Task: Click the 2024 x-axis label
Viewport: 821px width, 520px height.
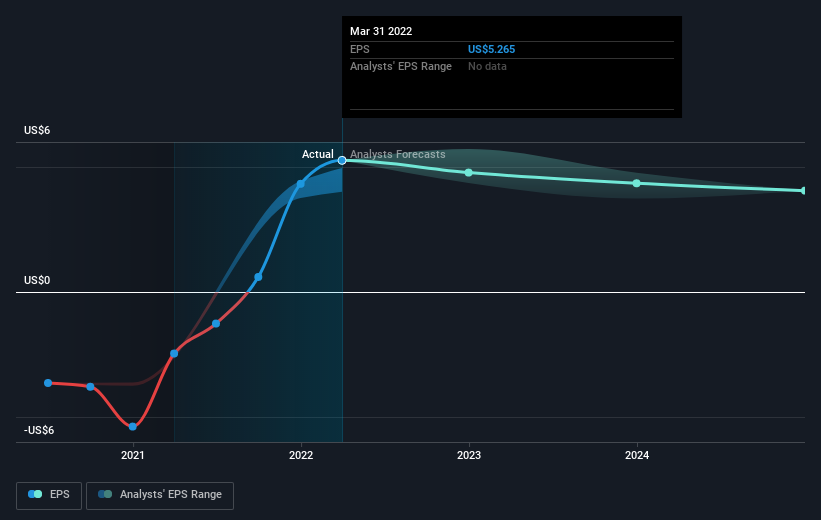Action: point(637,456)
